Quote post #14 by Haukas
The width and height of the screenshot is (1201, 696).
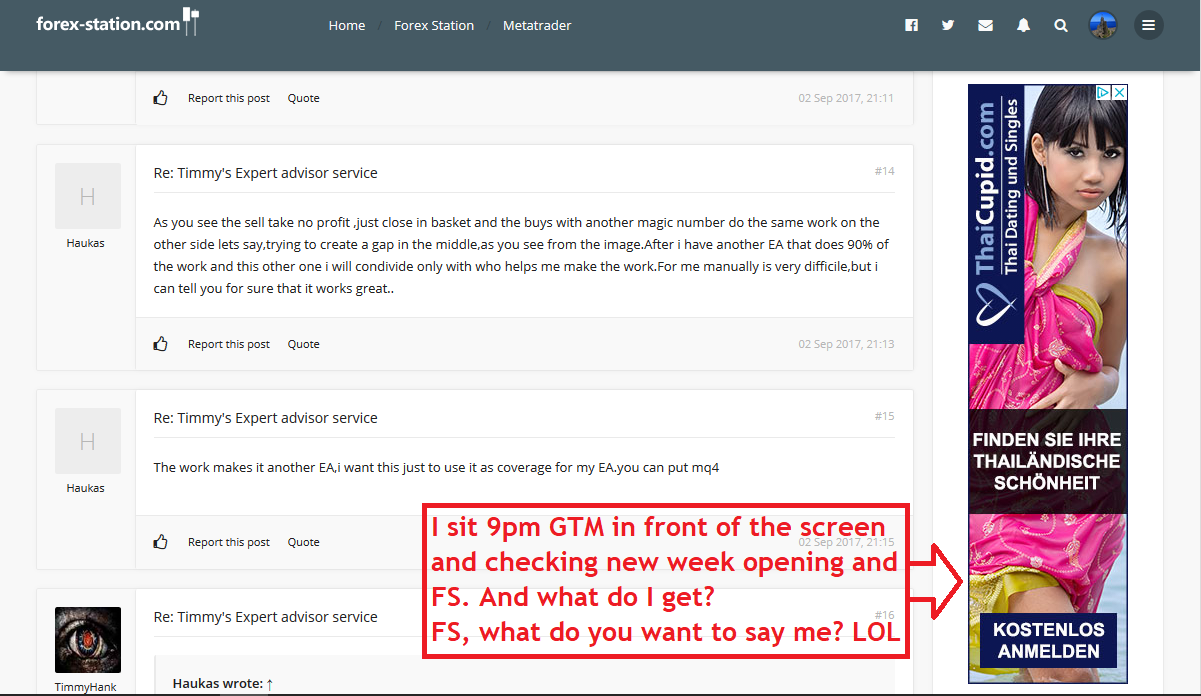[304, 344]
